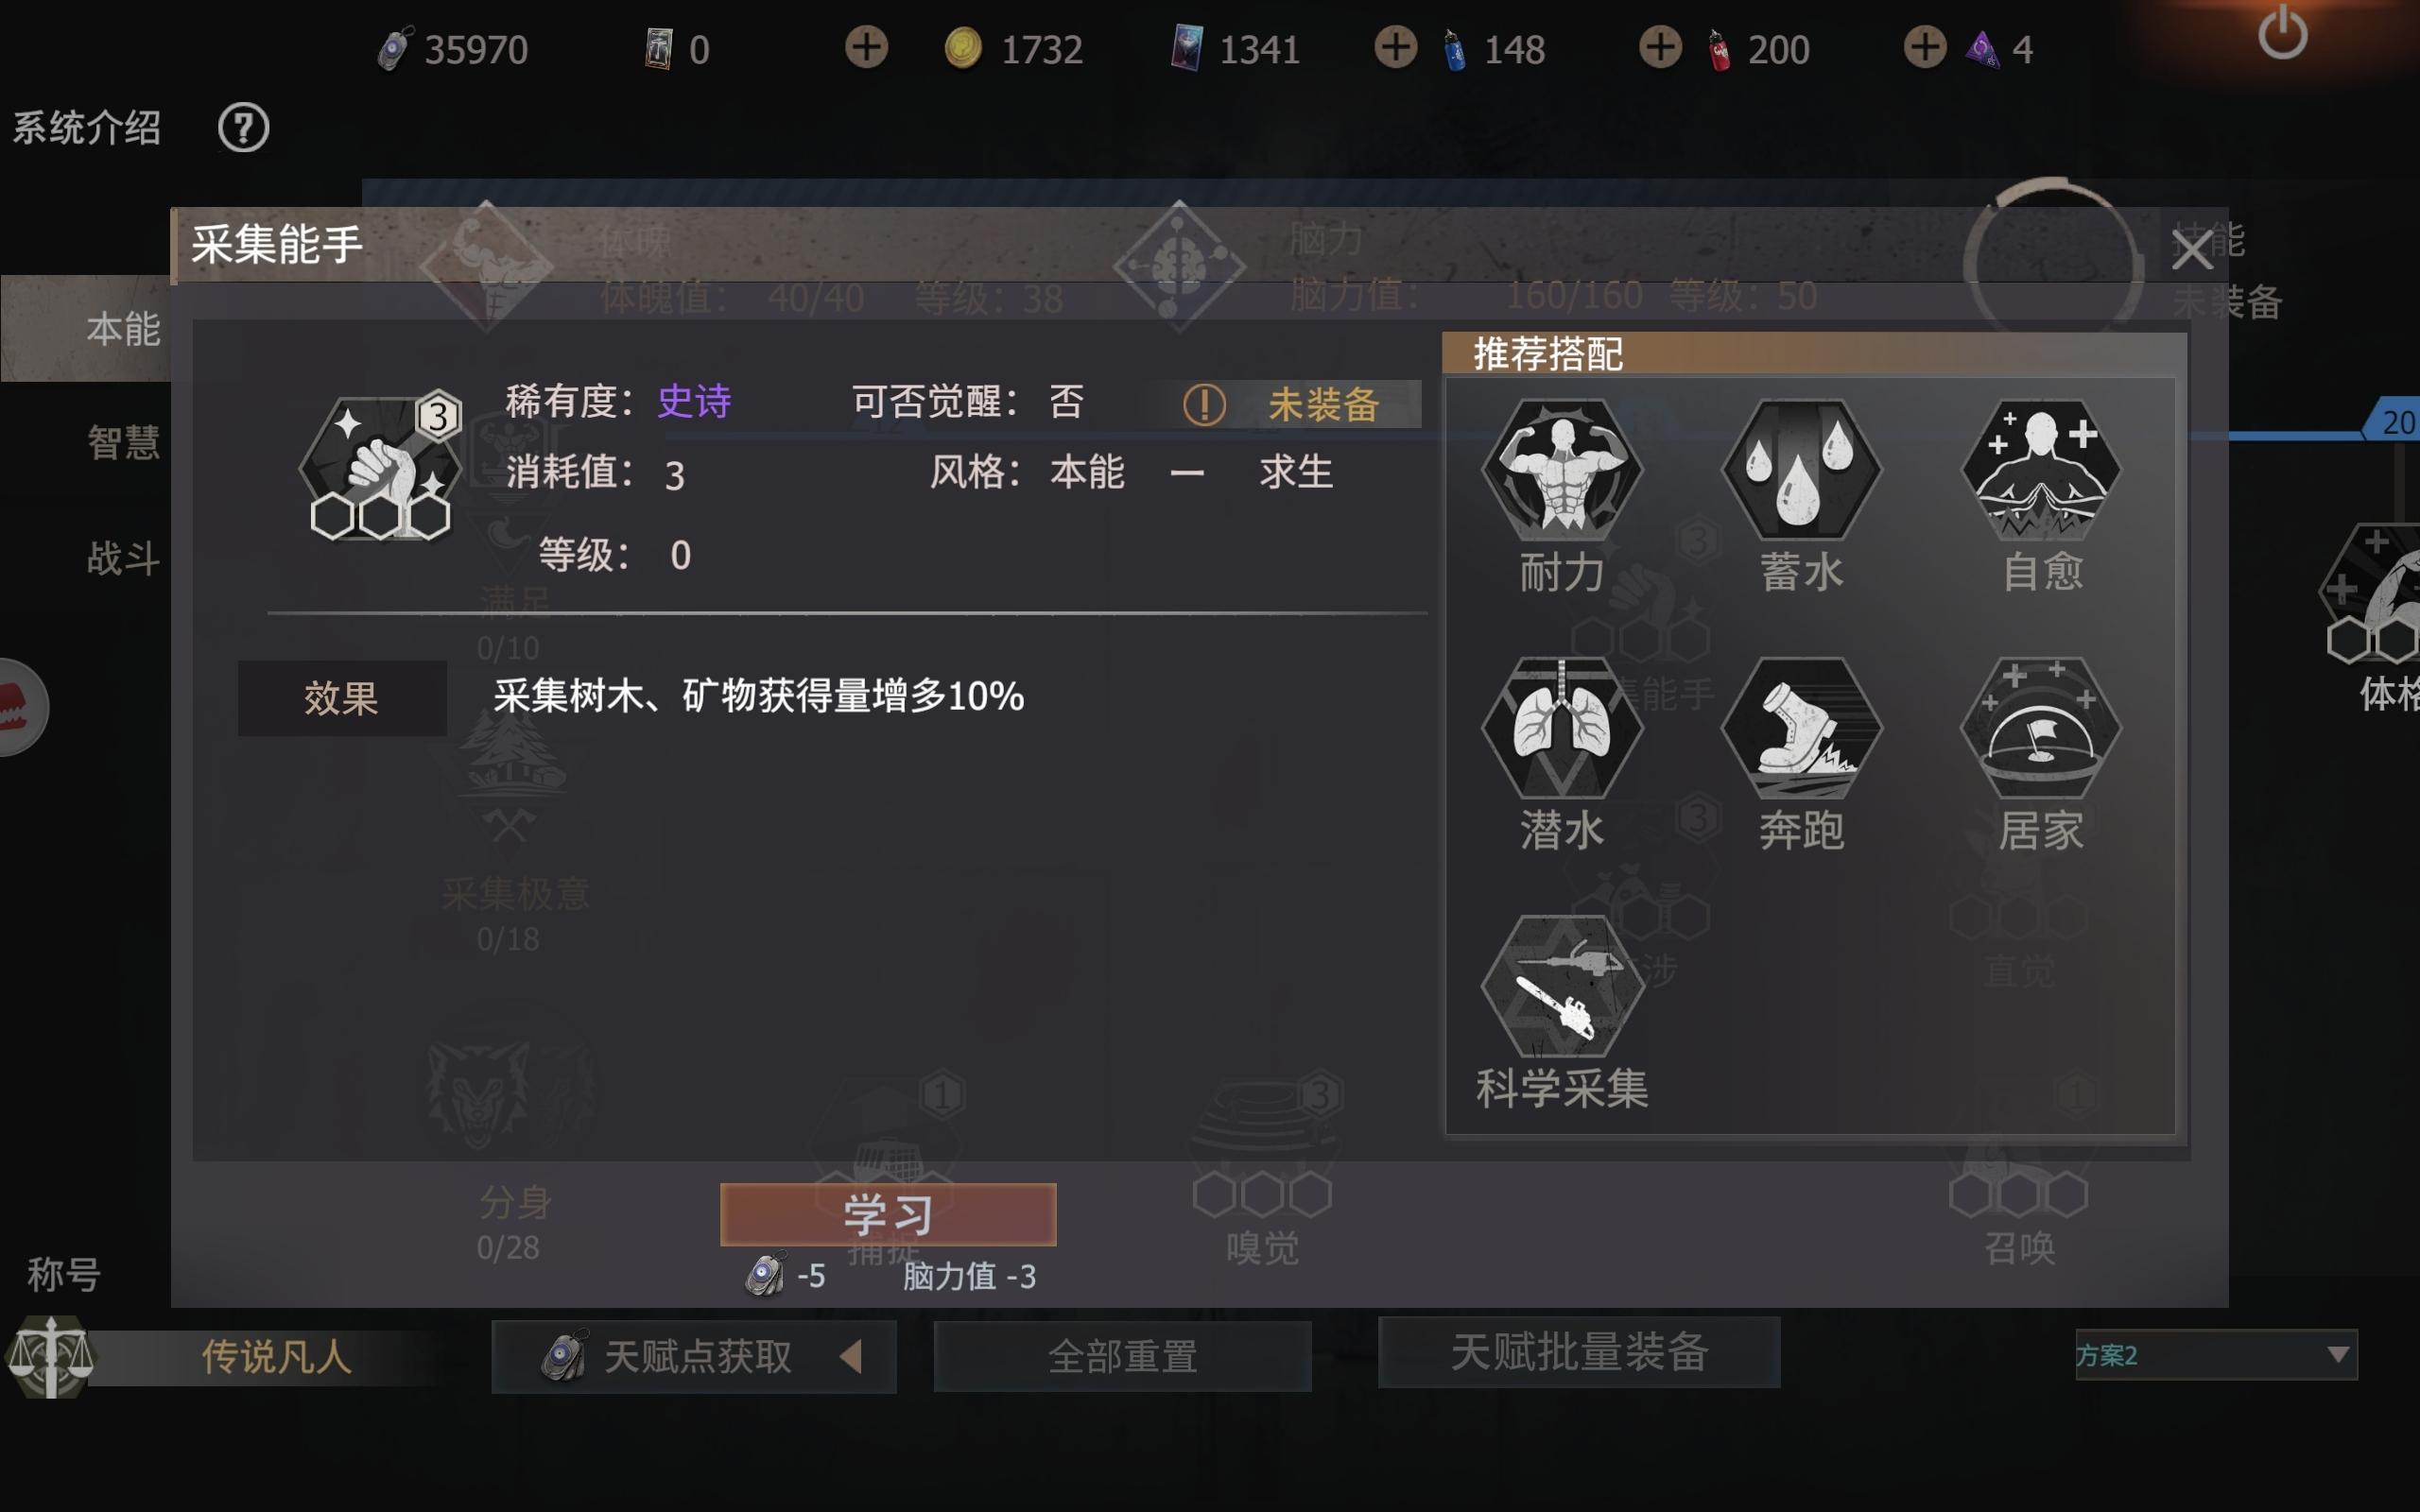The image size is (2420, 1512).
Task: Click the power icon at top right
Action: click(x=2282, y=33)
